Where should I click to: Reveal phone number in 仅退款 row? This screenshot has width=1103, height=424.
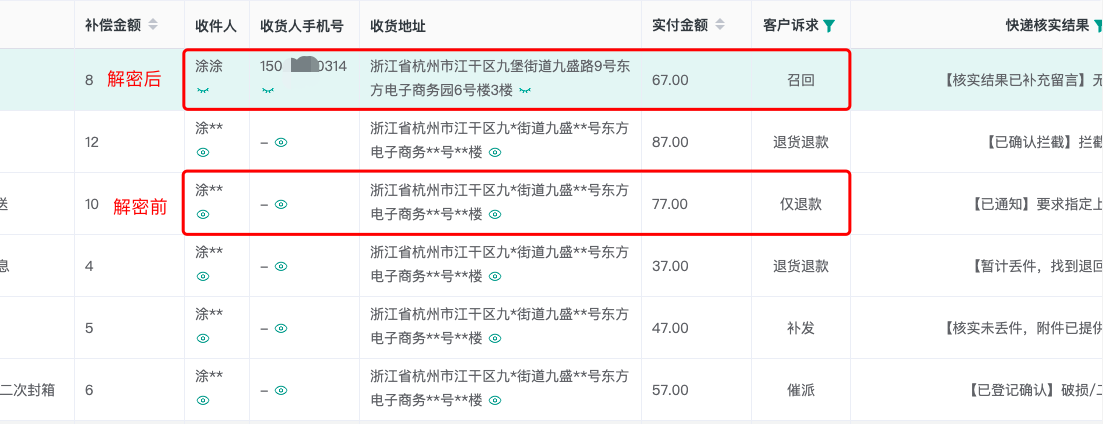(x=281, y=204)
